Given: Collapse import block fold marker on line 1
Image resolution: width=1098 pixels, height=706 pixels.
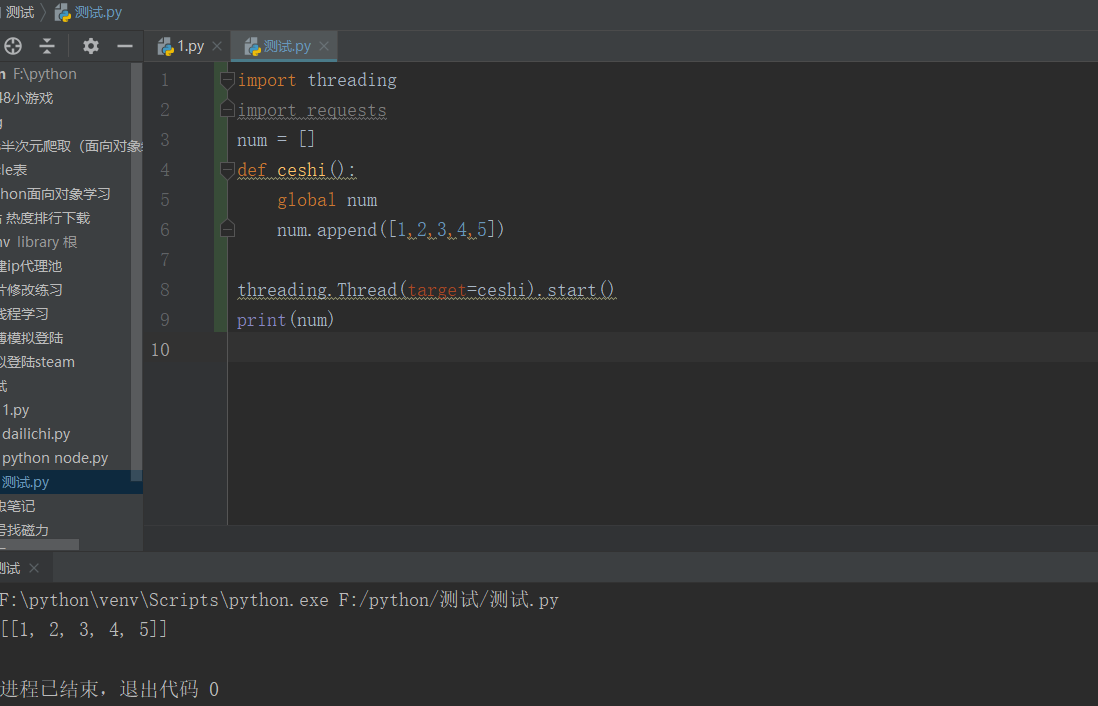Looking at the screenshot, I should point(227,79).
